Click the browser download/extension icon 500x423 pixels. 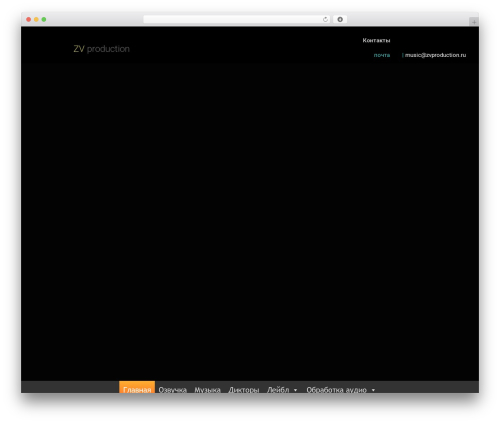pos(340,19)
